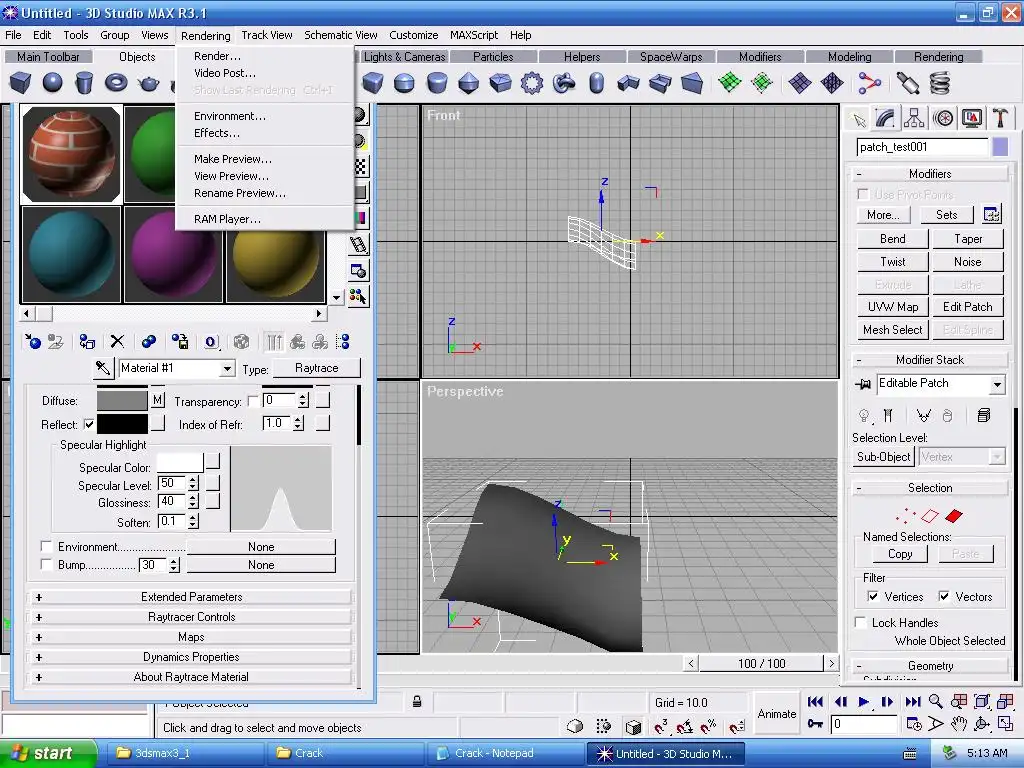Click Select by Material icon

click(359, 297)
